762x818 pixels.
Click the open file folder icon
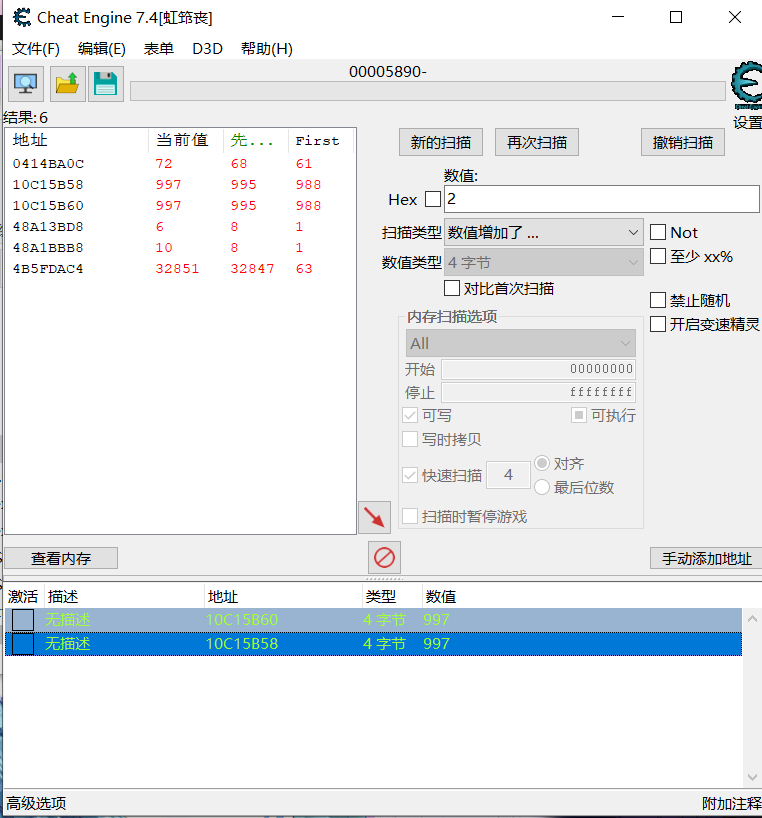coord(67,84)
